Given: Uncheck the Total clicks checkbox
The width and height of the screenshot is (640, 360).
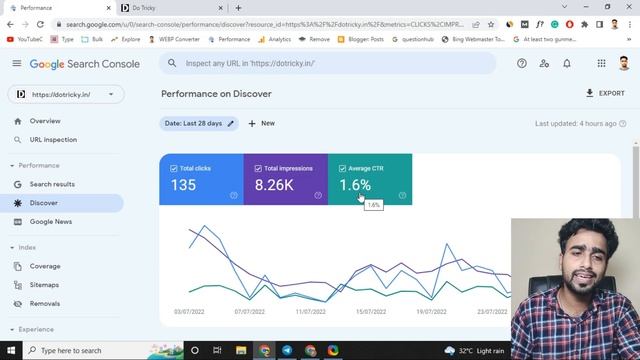Looking at the screenshot, I should [x=173, y=168].
